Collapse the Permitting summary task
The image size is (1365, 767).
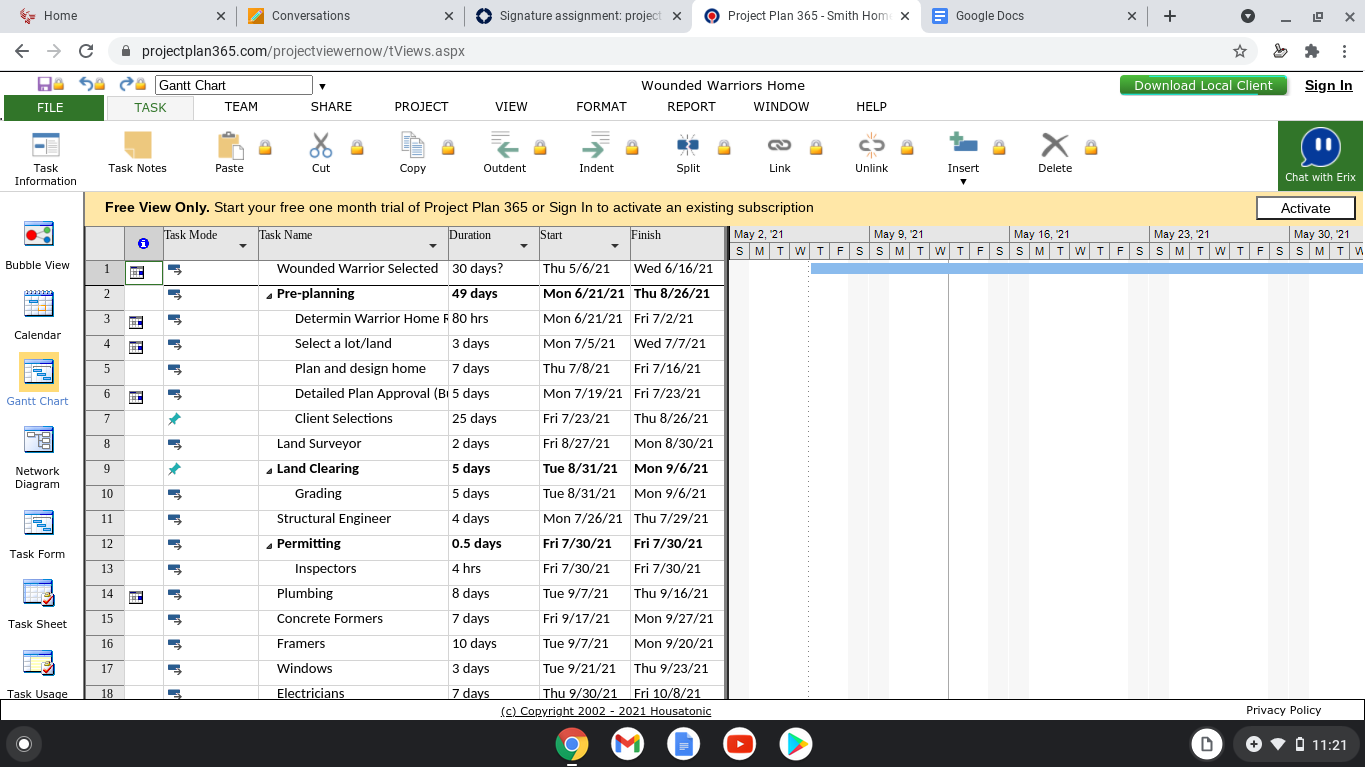pos(269,545)
